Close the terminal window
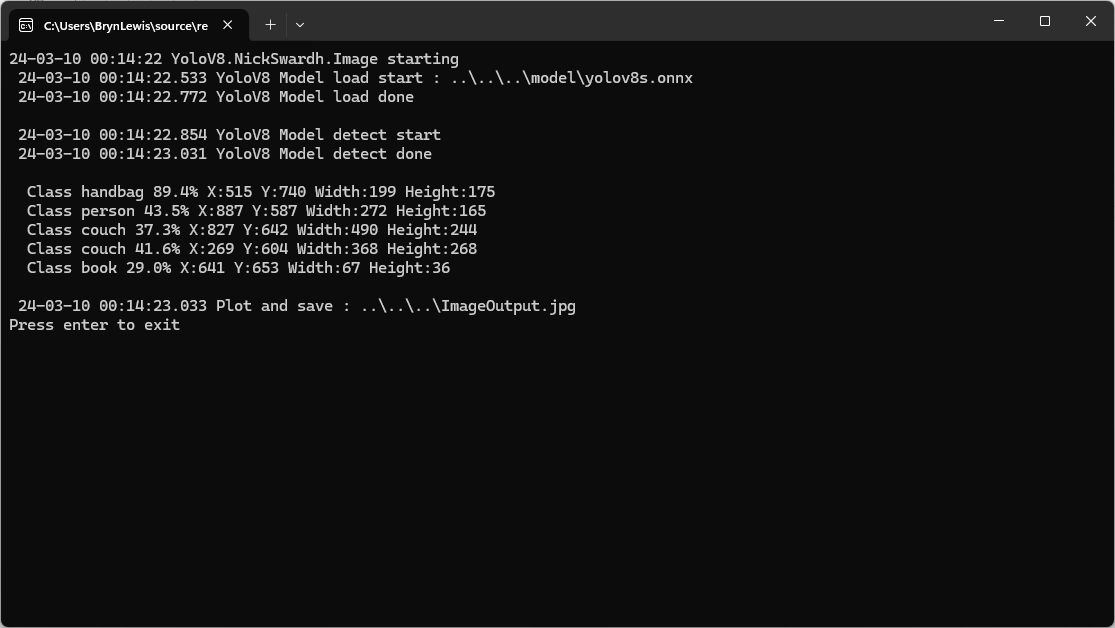The height and width of the screenshot is (628, 1115). [1091, 21]
